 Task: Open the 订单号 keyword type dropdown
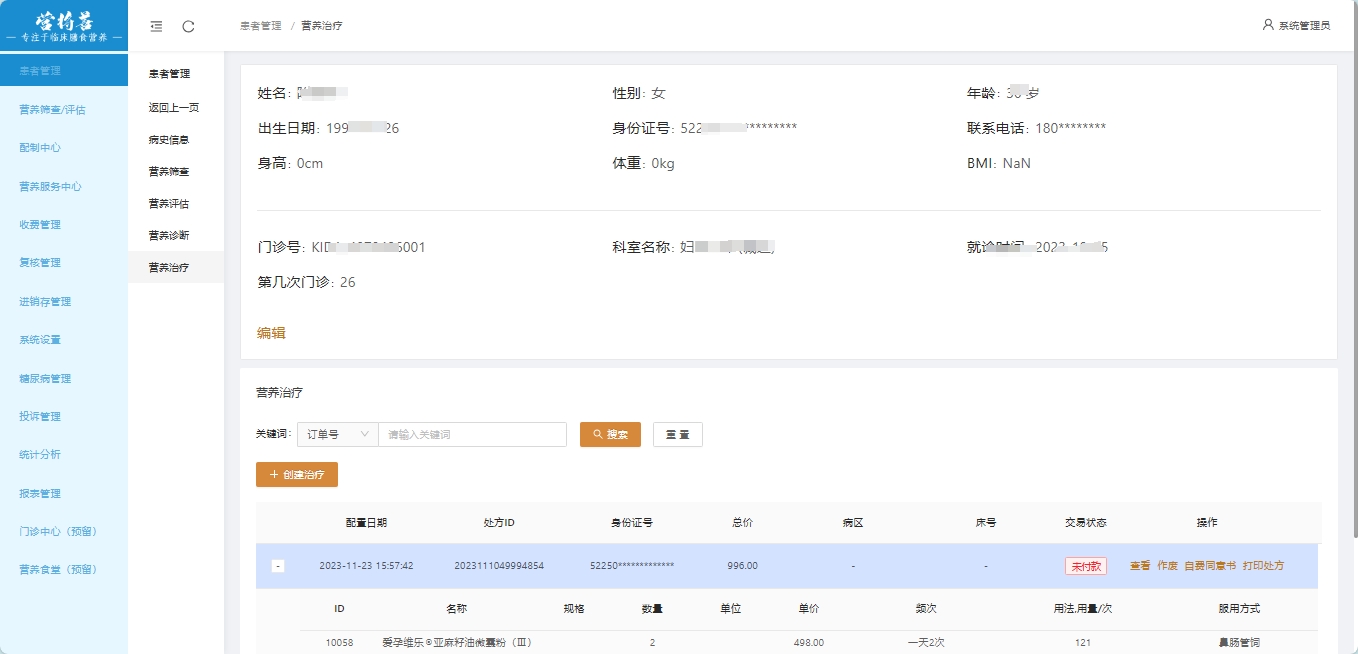pos(337,434)
